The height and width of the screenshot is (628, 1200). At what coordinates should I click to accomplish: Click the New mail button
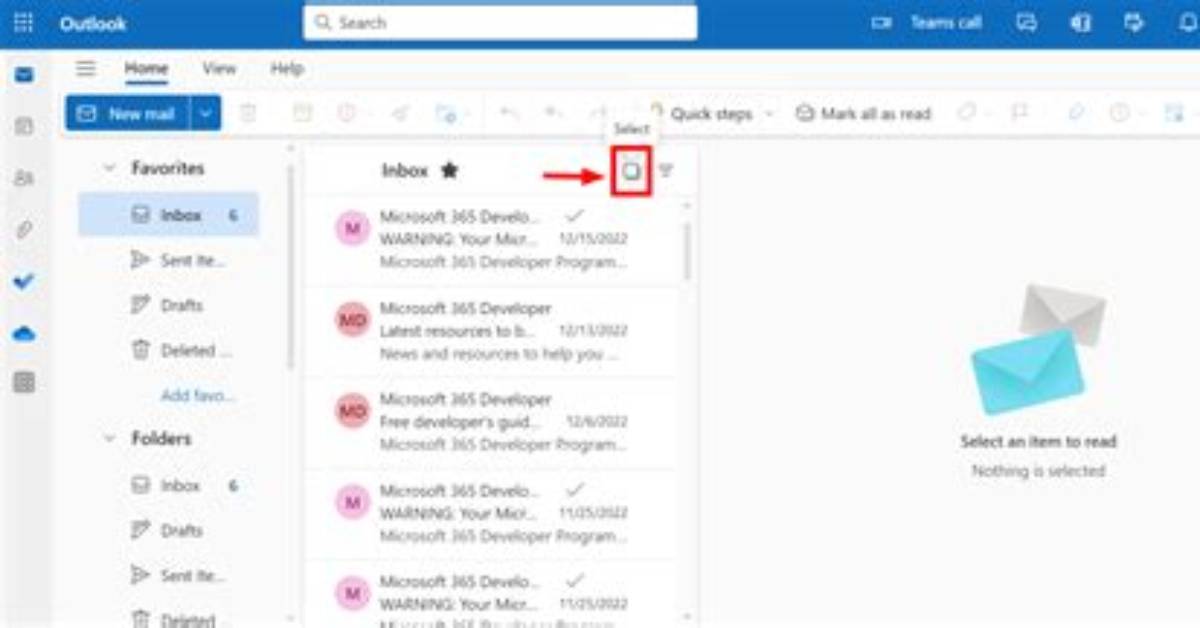(x=128, y=114)
